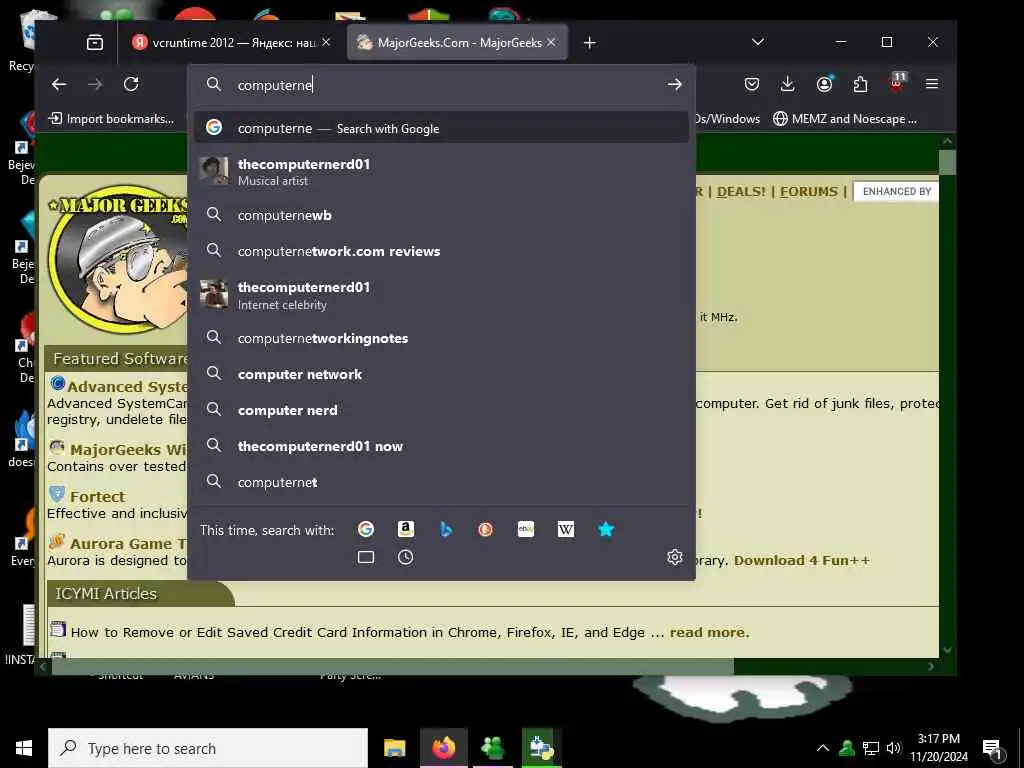
Task: Click the forward navigation arrow
Action: click(x=95, y=84)
